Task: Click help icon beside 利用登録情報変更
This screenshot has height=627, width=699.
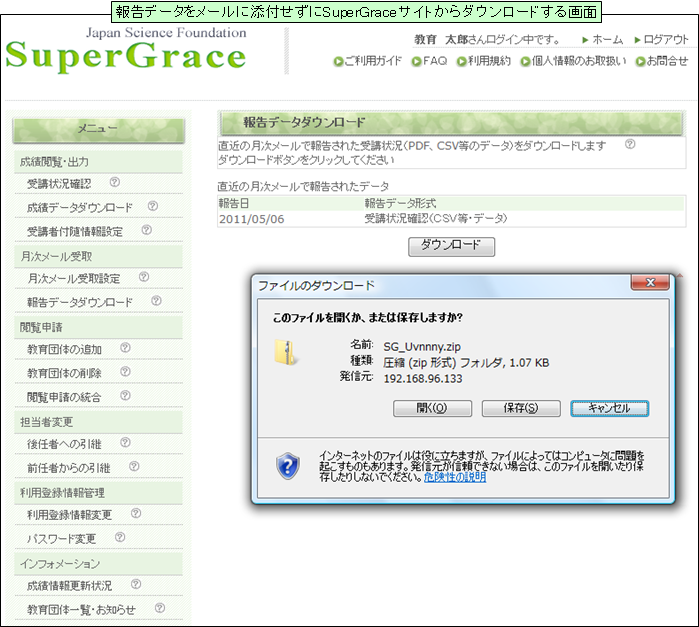Action: [136, 513]
